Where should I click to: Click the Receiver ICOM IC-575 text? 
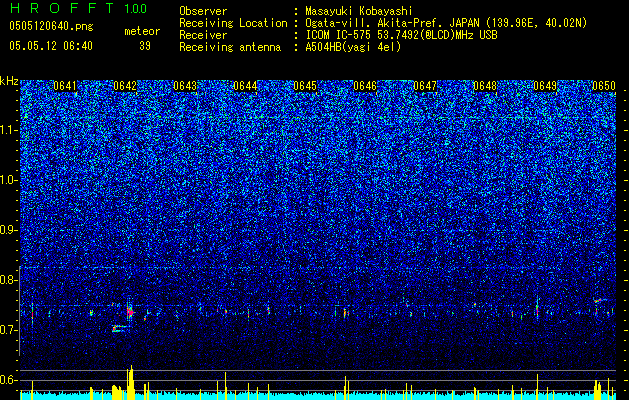(401, 35)
